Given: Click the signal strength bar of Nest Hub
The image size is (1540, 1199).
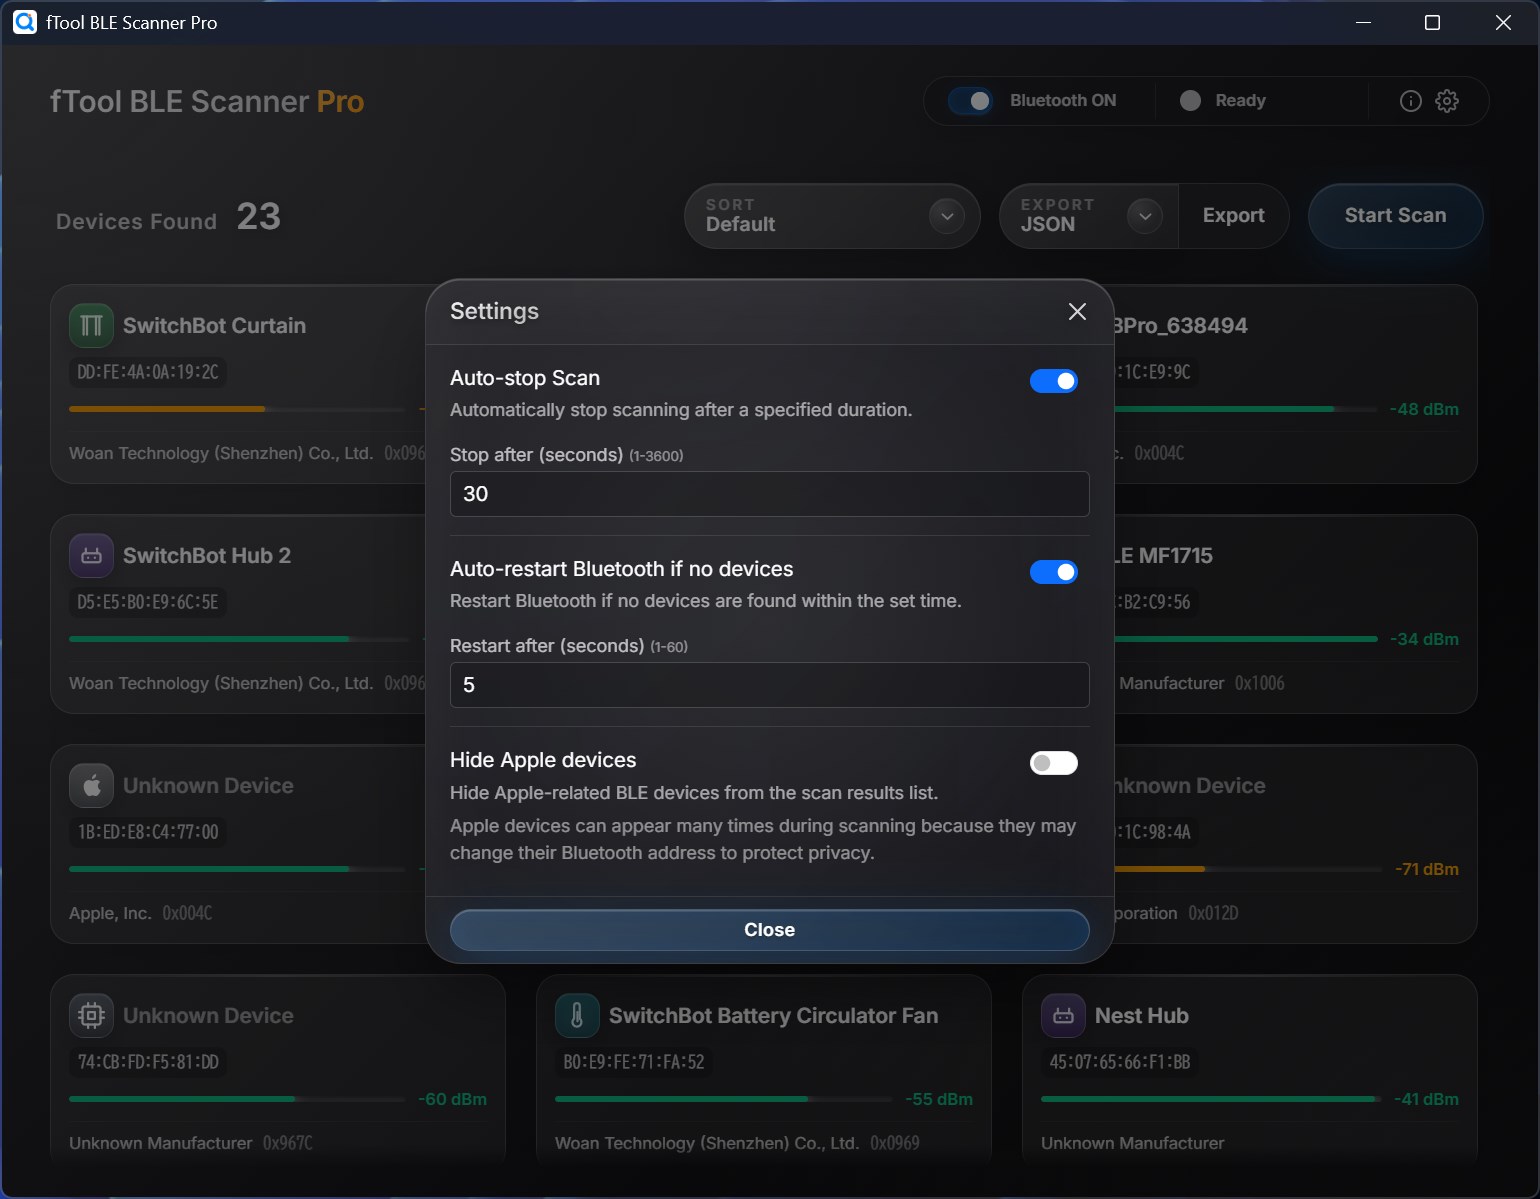Looking at the screenshot, I should tap(1208, 1099).
